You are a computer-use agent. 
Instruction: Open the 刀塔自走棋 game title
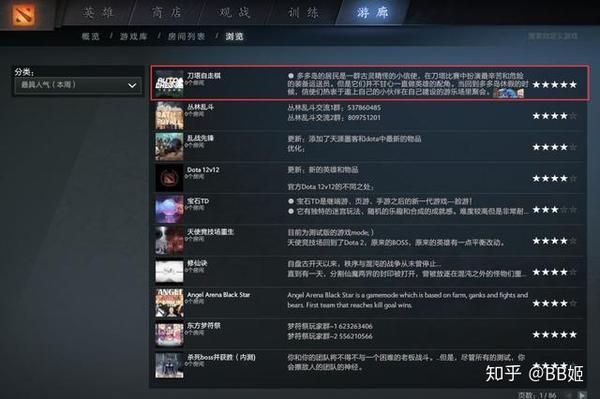[204, 76]
